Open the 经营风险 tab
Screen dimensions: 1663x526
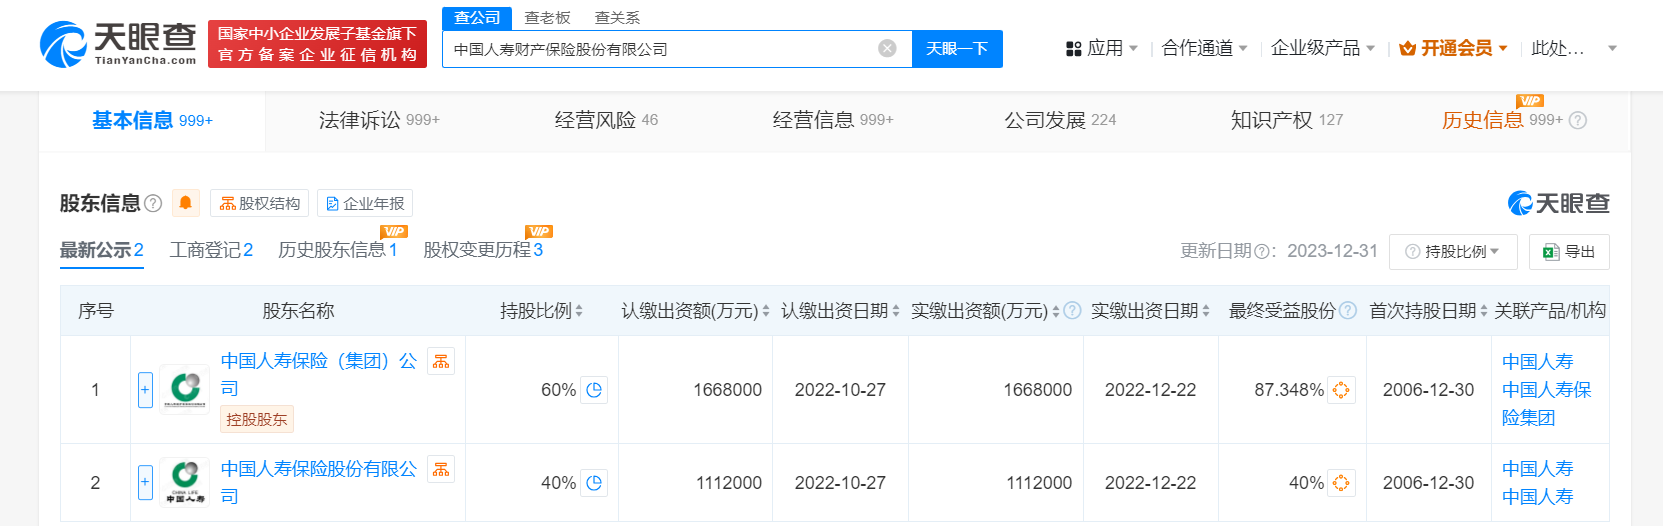pyautogui.click(x=606, y=120)
